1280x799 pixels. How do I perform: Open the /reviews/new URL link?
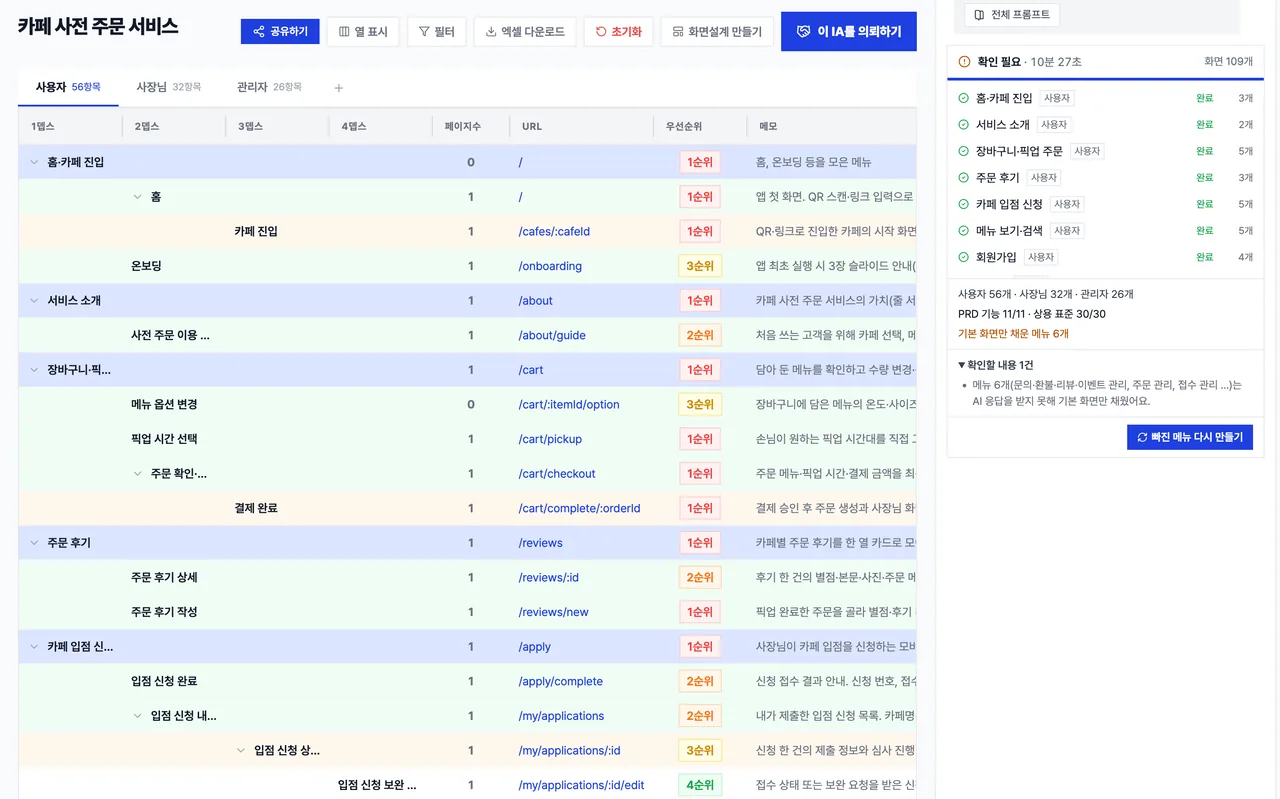(x=553, y=612)
